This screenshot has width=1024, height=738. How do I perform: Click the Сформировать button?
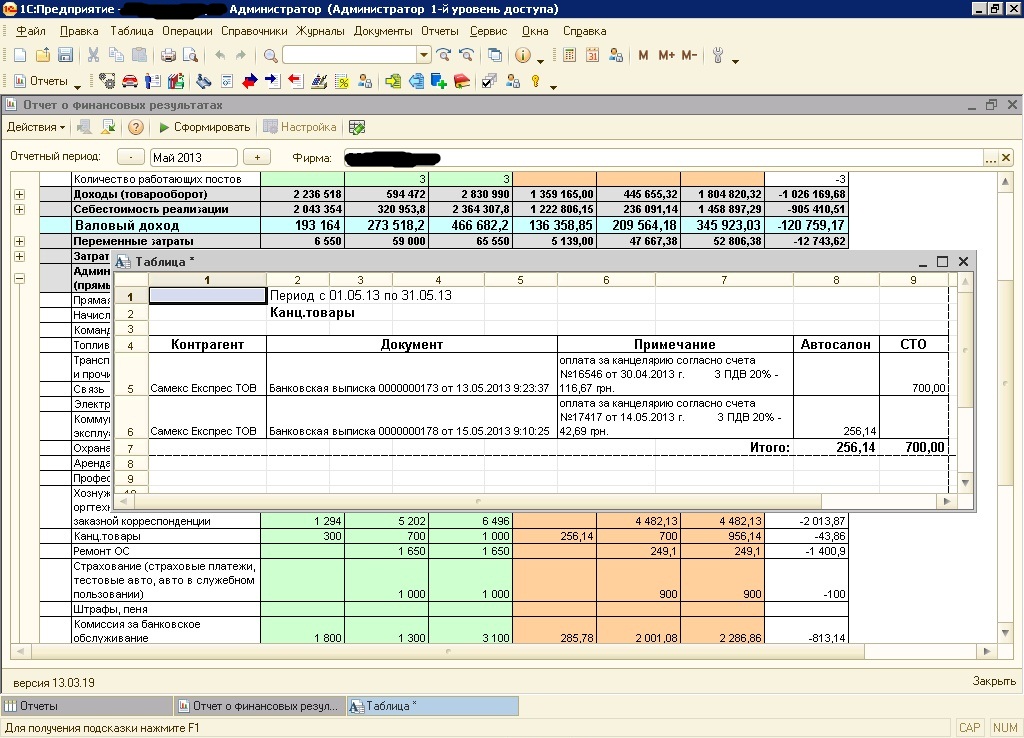click(x=204, y=127)
